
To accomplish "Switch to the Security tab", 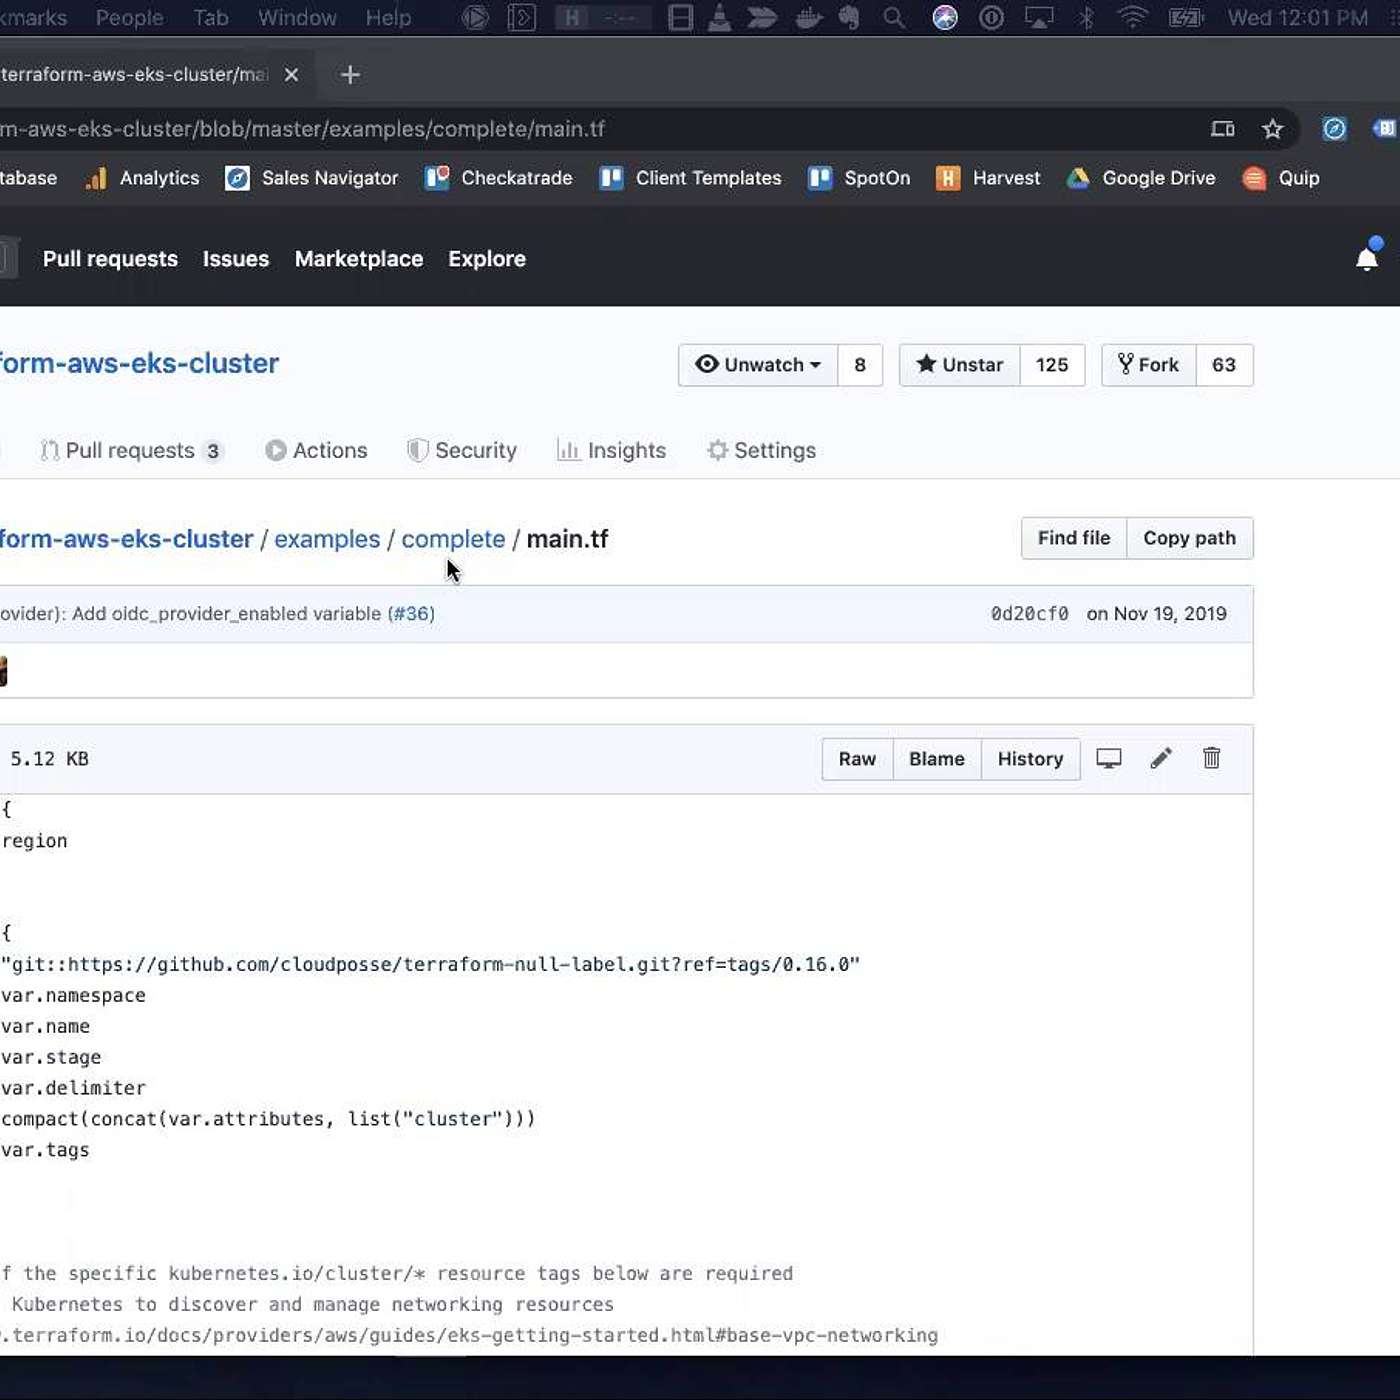I will point(462,451).
